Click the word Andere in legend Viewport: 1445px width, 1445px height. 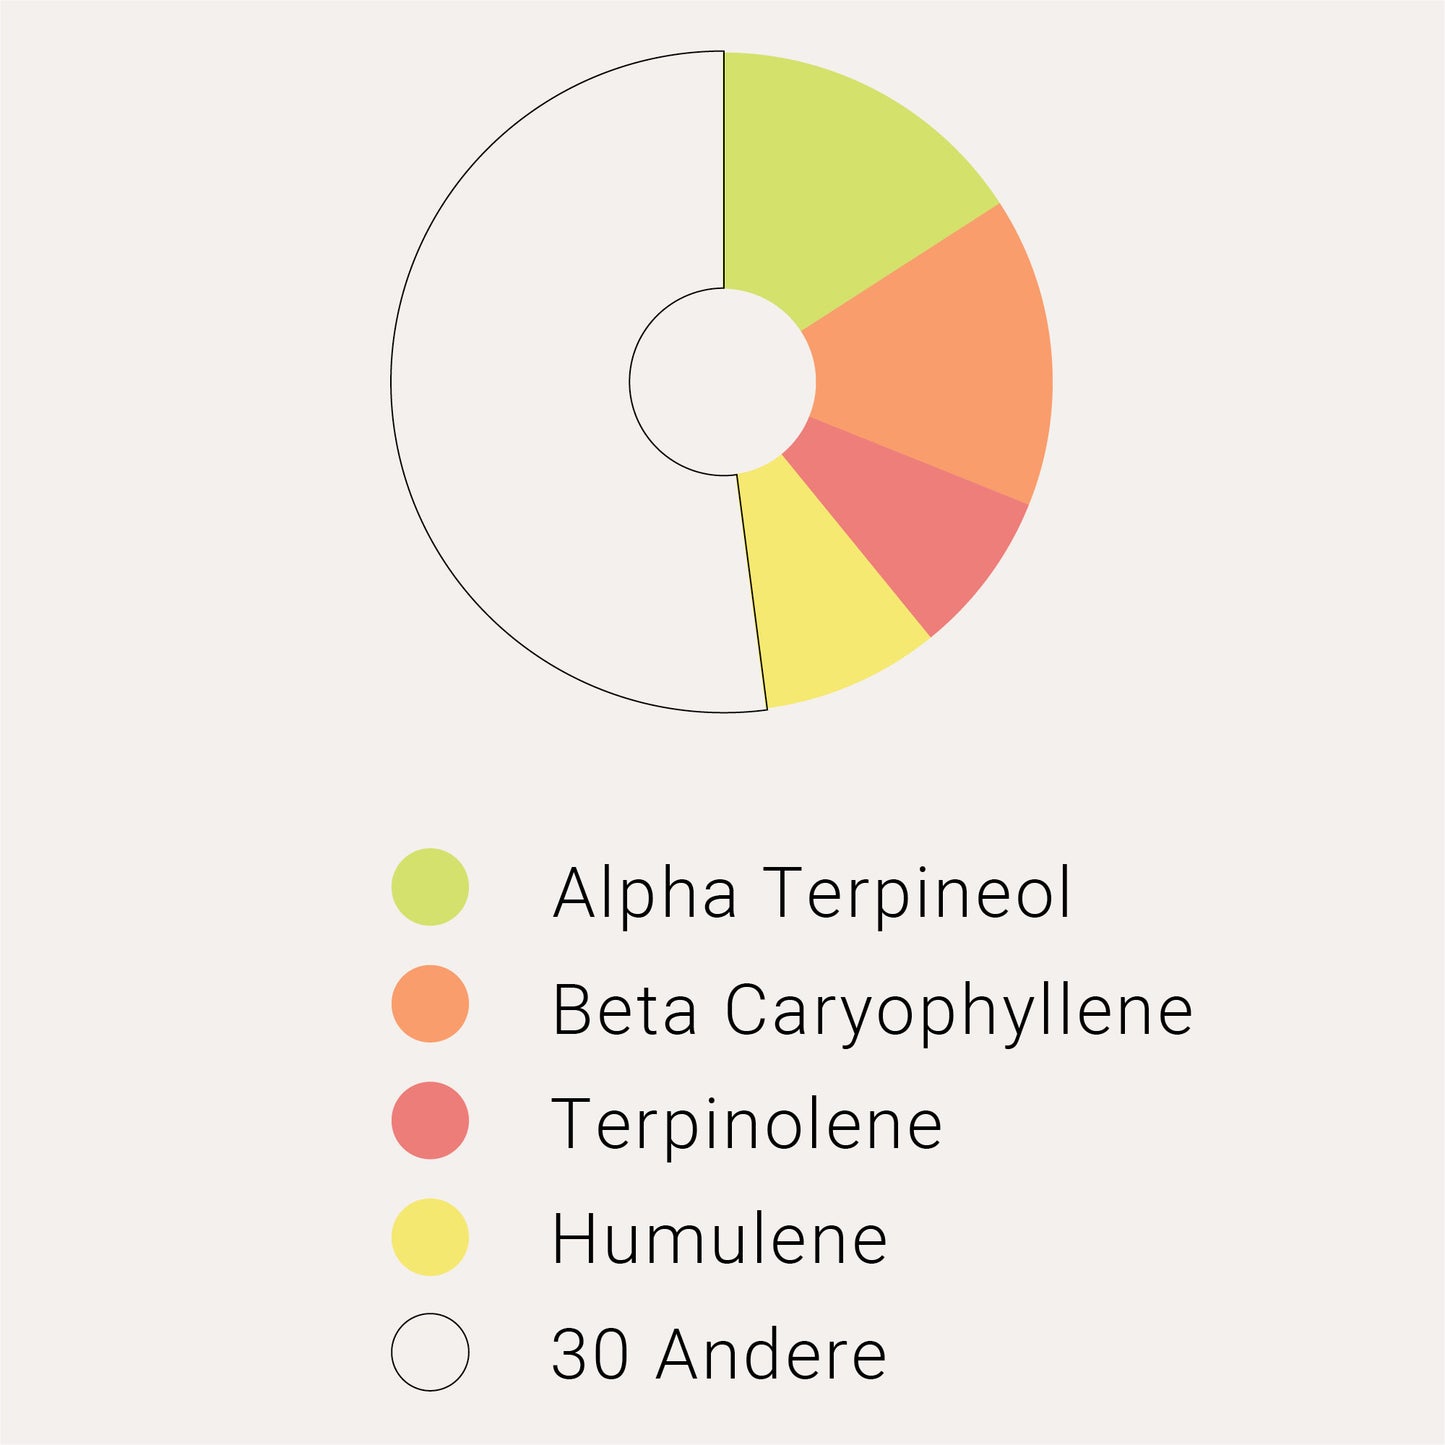(x=771, y=1354)
